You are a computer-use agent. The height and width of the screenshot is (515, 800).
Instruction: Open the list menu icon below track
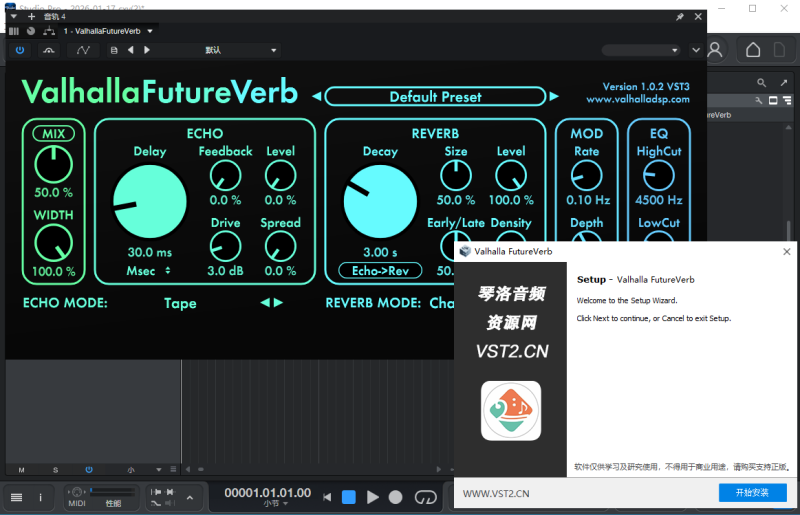coord(173,470)
